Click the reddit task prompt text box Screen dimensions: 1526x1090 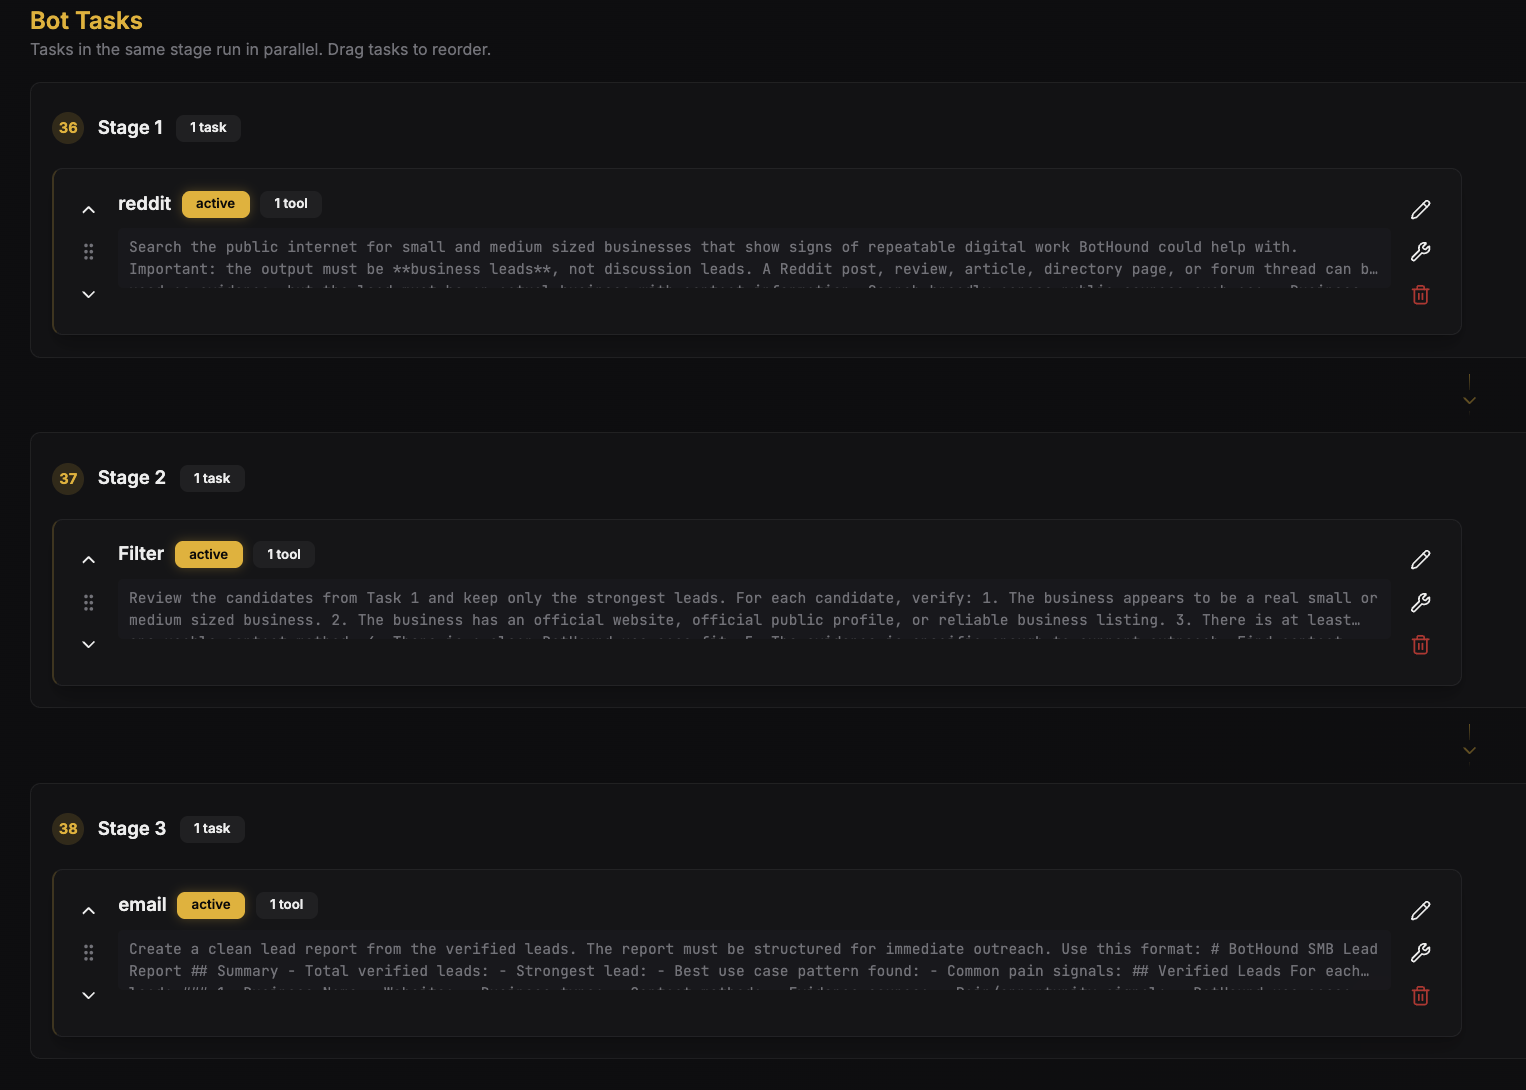tap(754, 259)
